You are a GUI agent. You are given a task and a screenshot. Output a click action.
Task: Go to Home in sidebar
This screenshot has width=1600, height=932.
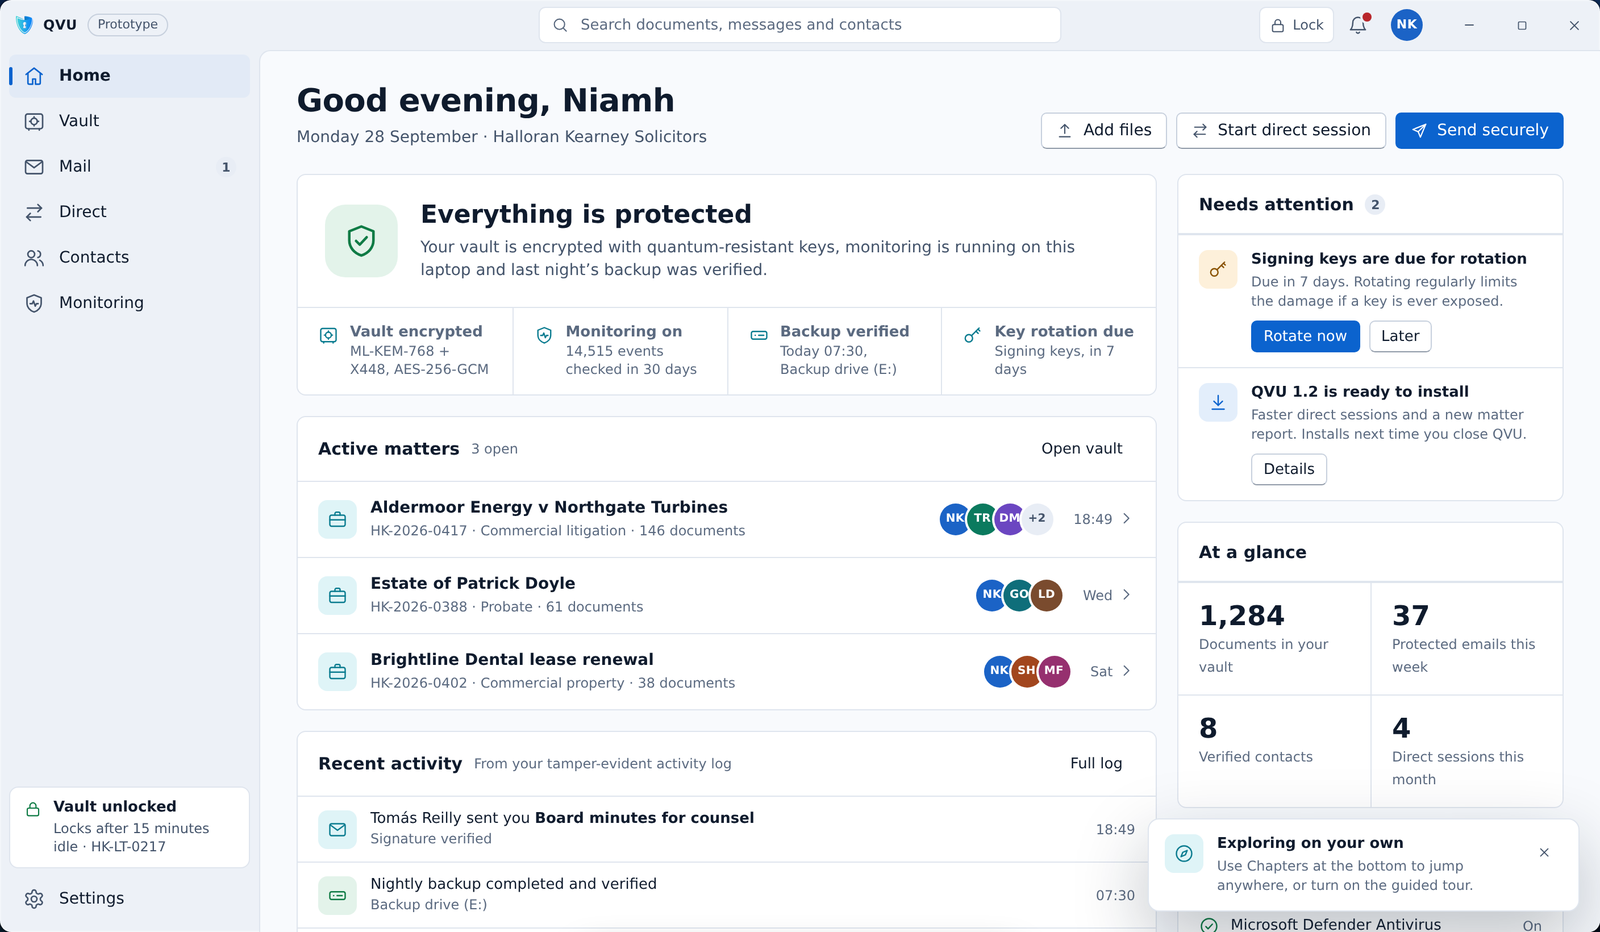130,76
